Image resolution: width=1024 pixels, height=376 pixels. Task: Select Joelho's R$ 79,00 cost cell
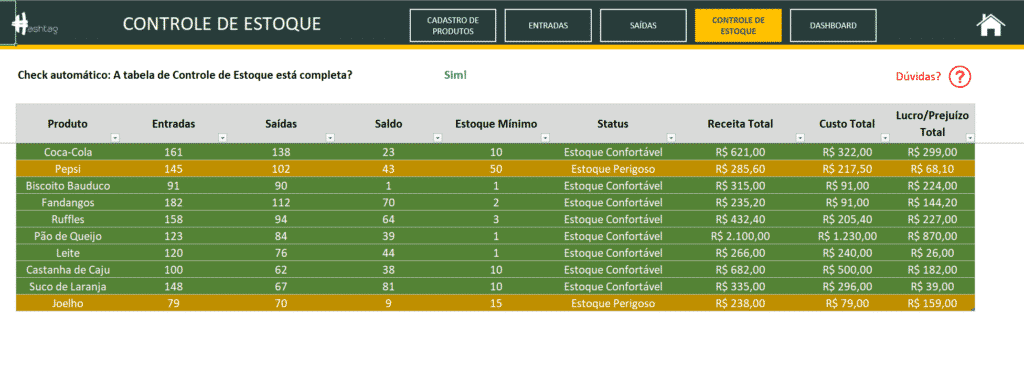[x=848, y=304]
